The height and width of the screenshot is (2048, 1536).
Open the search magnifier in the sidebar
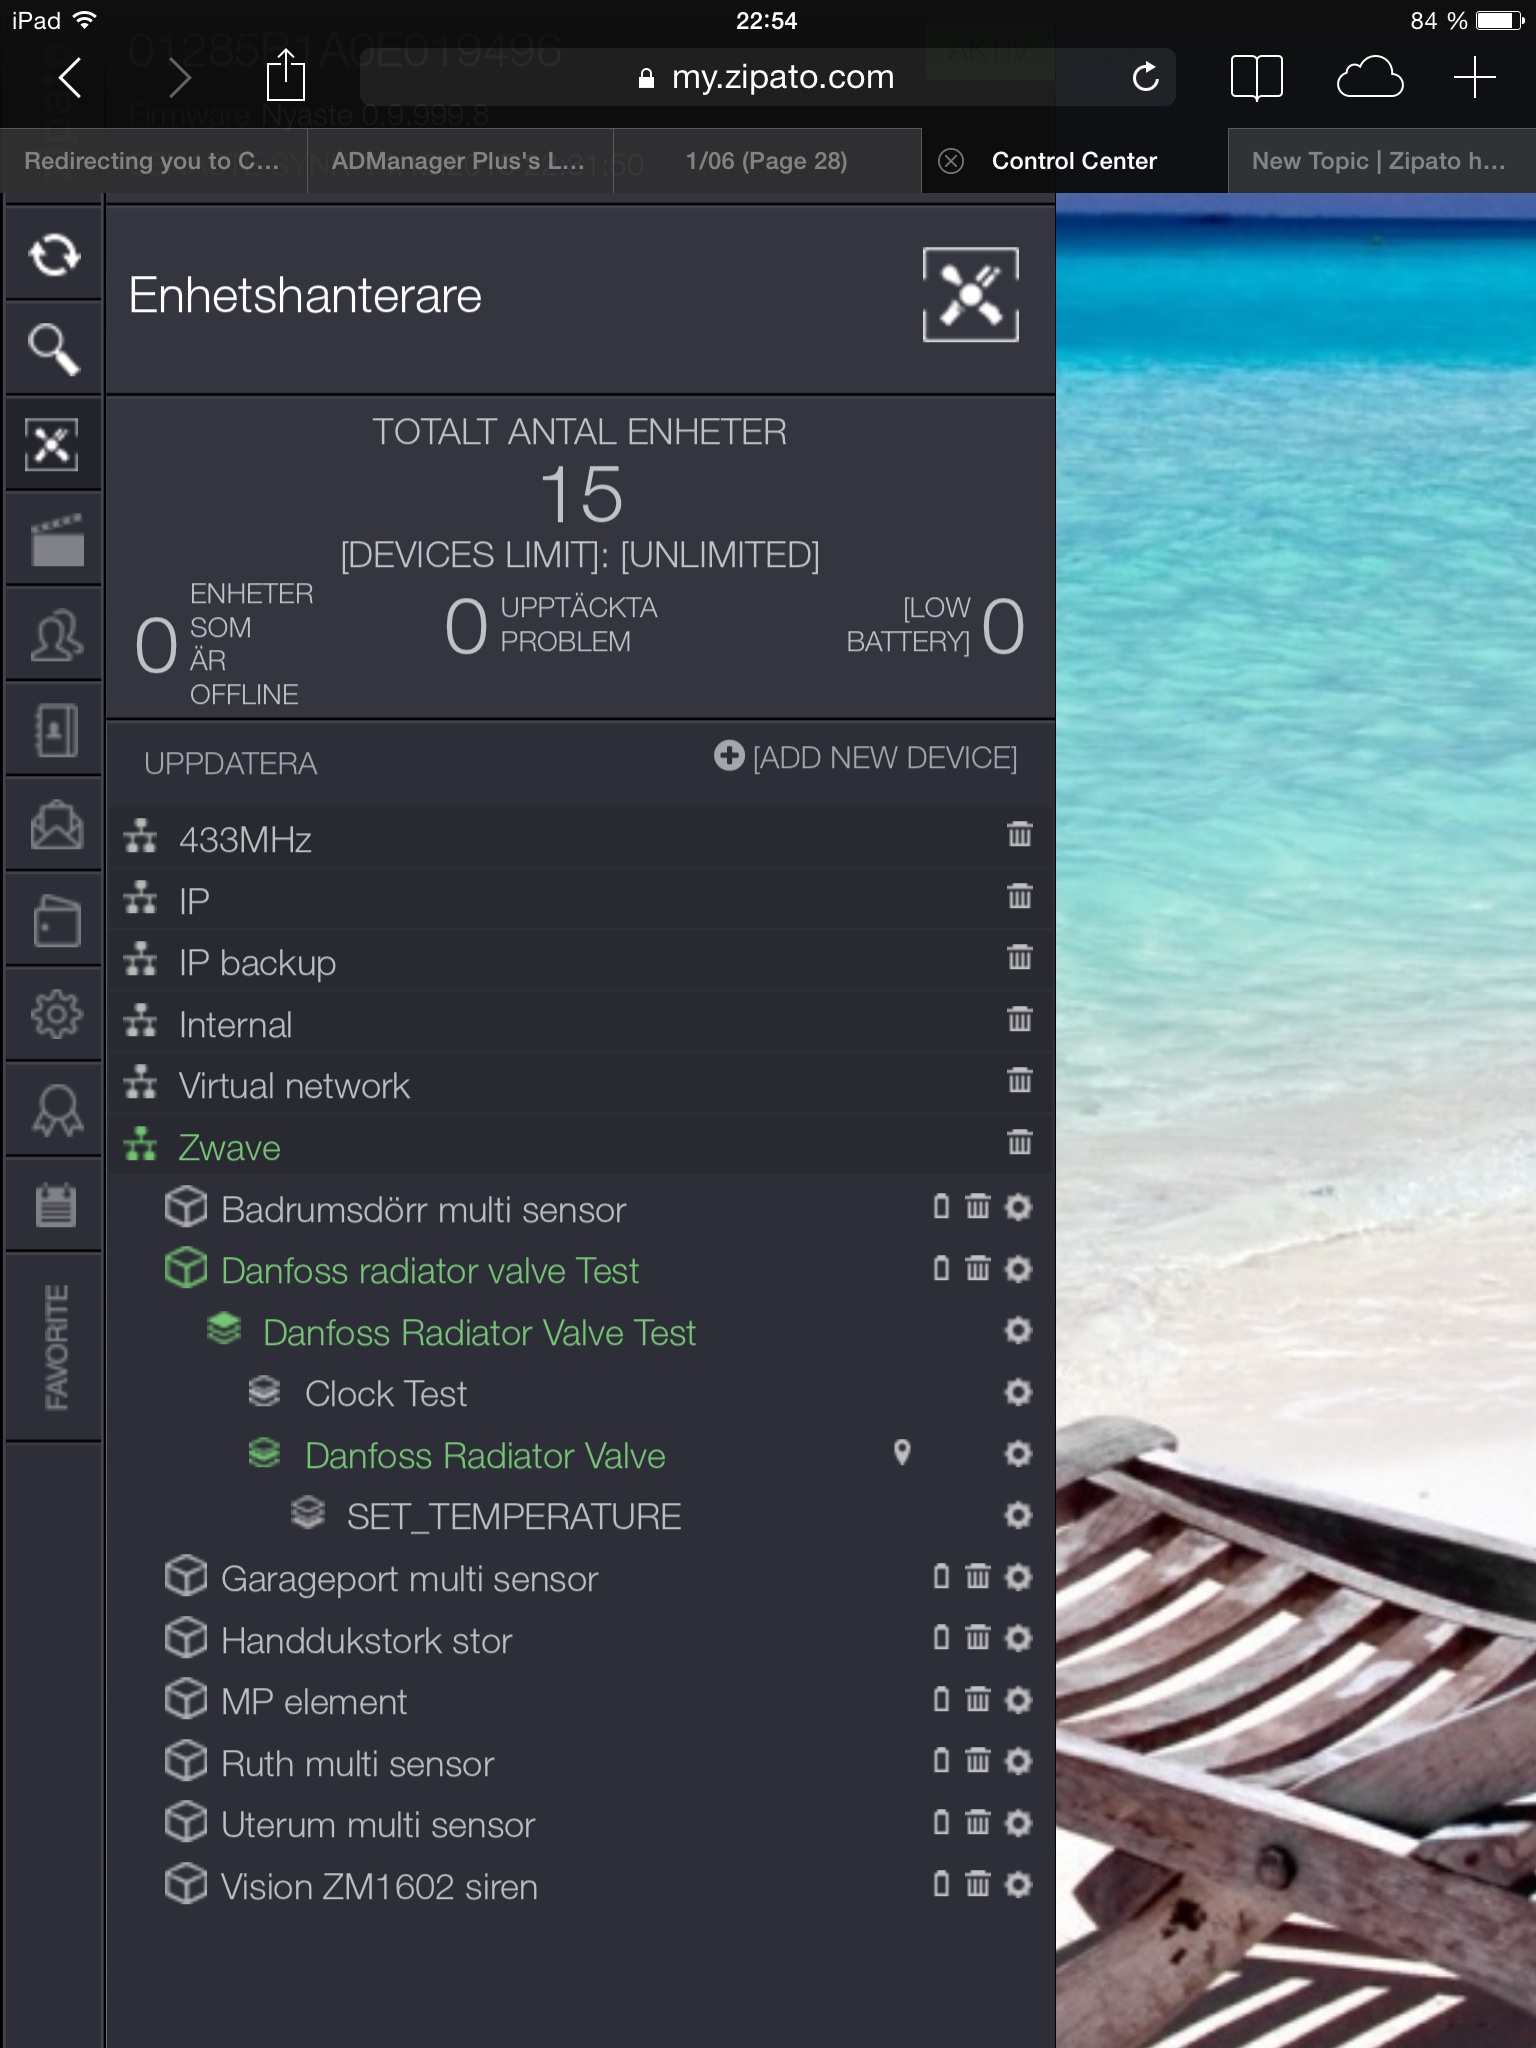click(54, 349)
